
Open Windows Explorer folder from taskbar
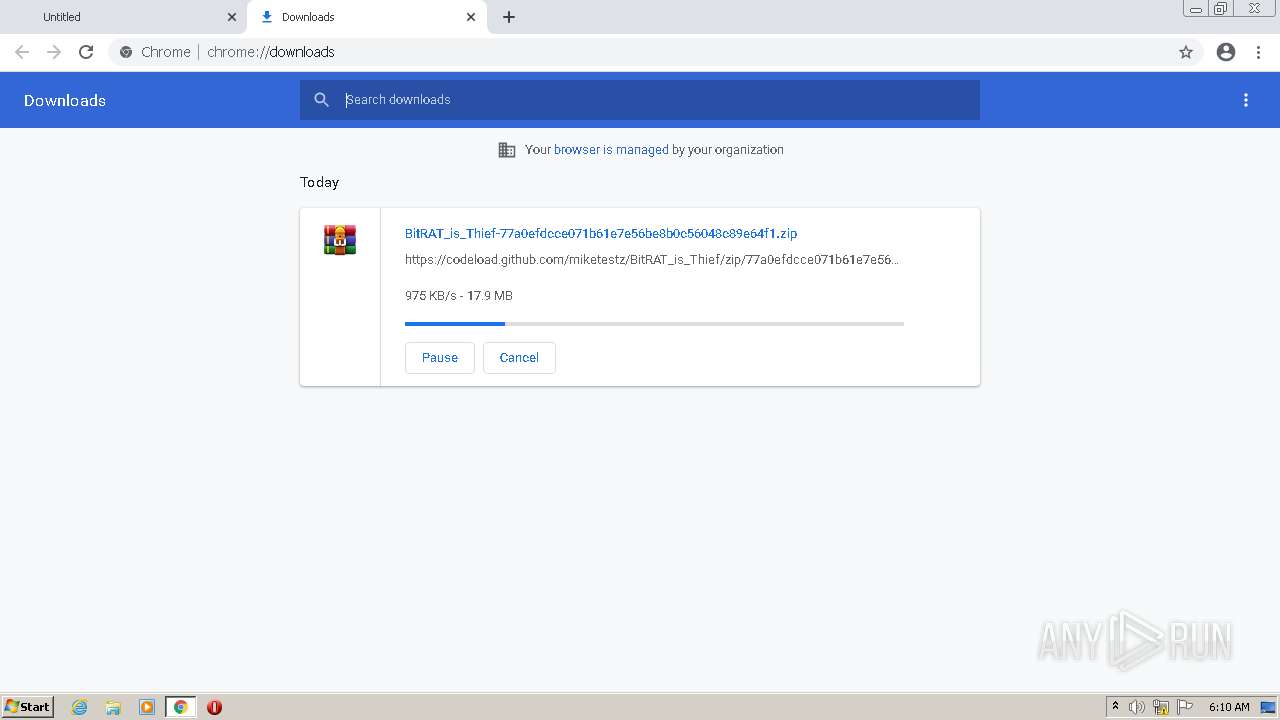[x=113, y=707]
